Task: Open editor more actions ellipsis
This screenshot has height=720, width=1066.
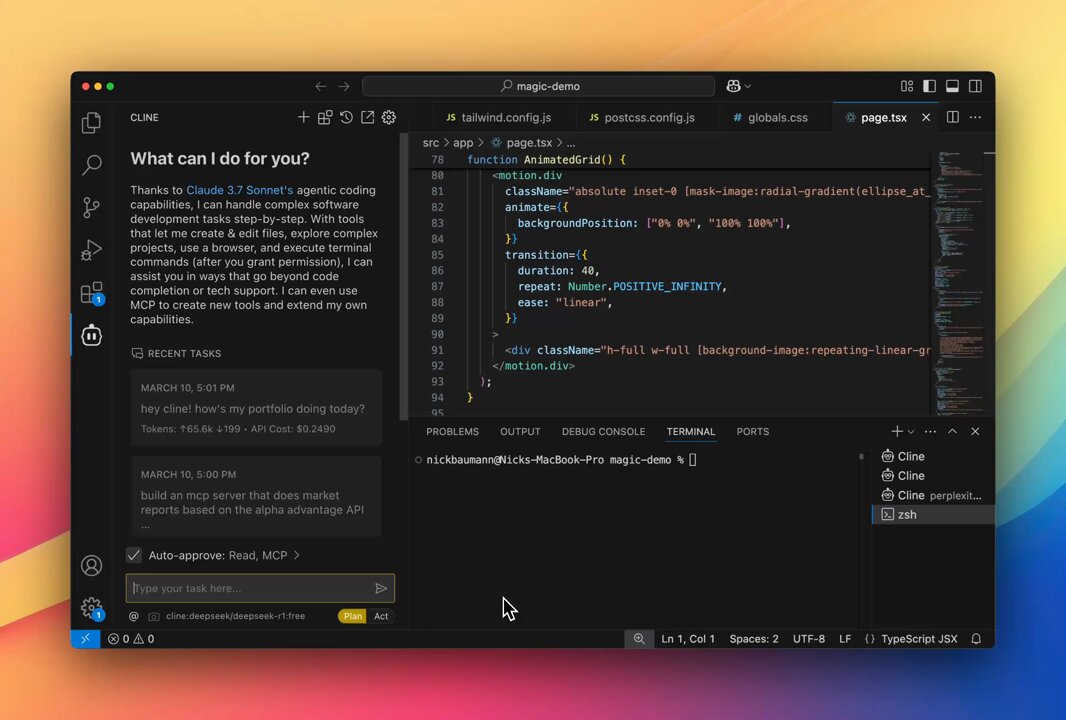Action: (976, 118)
